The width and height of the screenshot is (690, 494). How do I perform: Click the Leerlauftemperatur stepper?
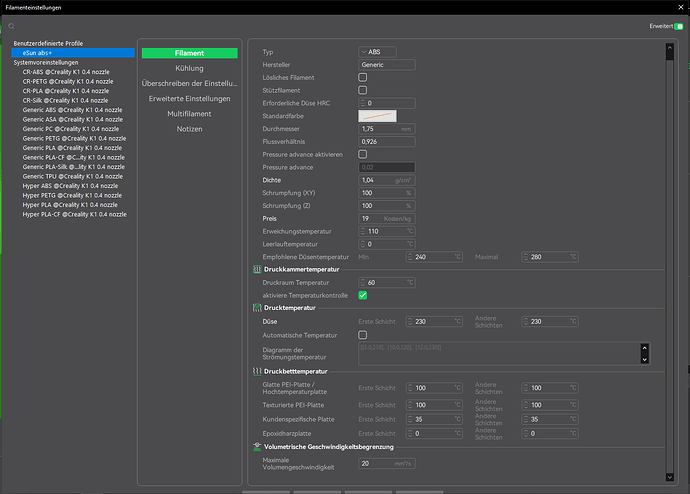click(387, 244)
